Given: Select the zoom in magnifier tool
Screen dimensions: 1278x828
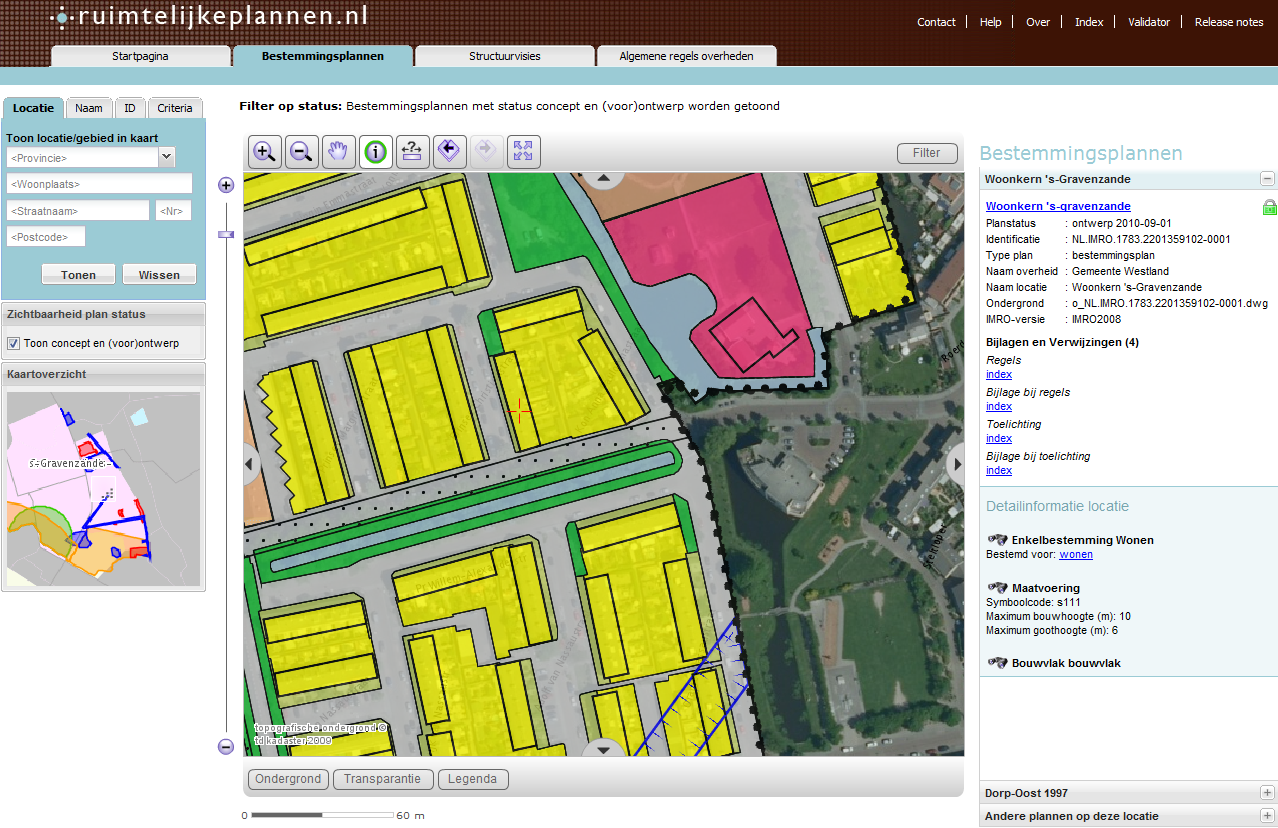Looking at the screenshot, I should 265,152.
